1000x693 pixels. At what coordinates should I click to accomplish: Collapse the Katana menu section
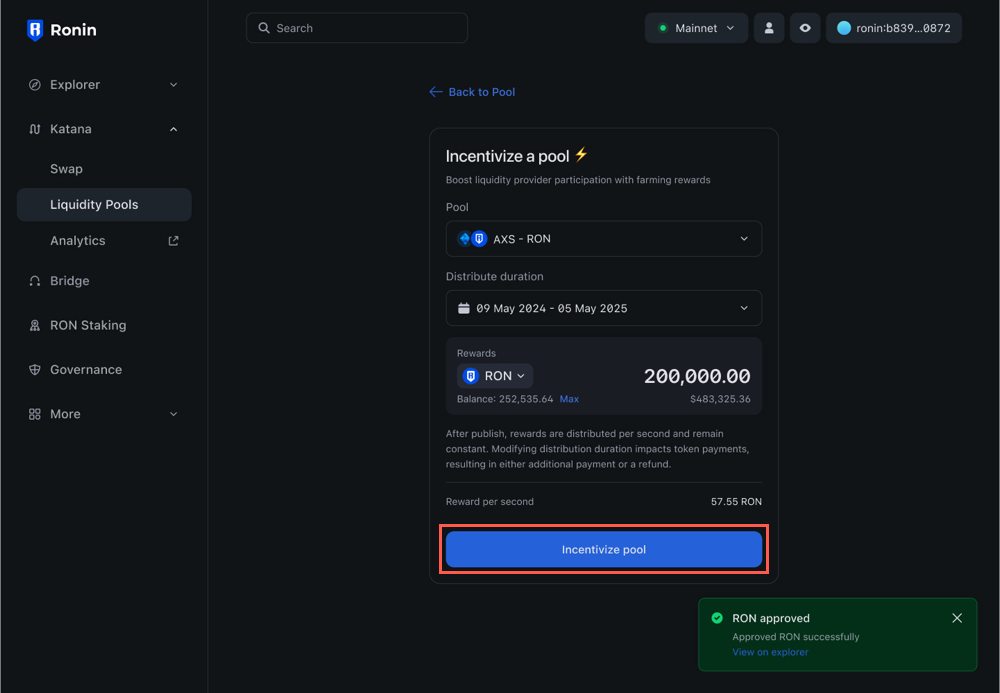(173, 129)
